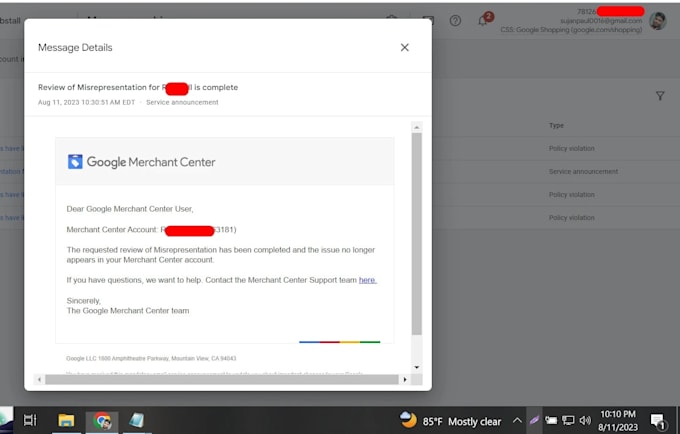The image size is (680, 434).
Task: Open Chrome from the taskbar
Action: (x=102, y=421)
